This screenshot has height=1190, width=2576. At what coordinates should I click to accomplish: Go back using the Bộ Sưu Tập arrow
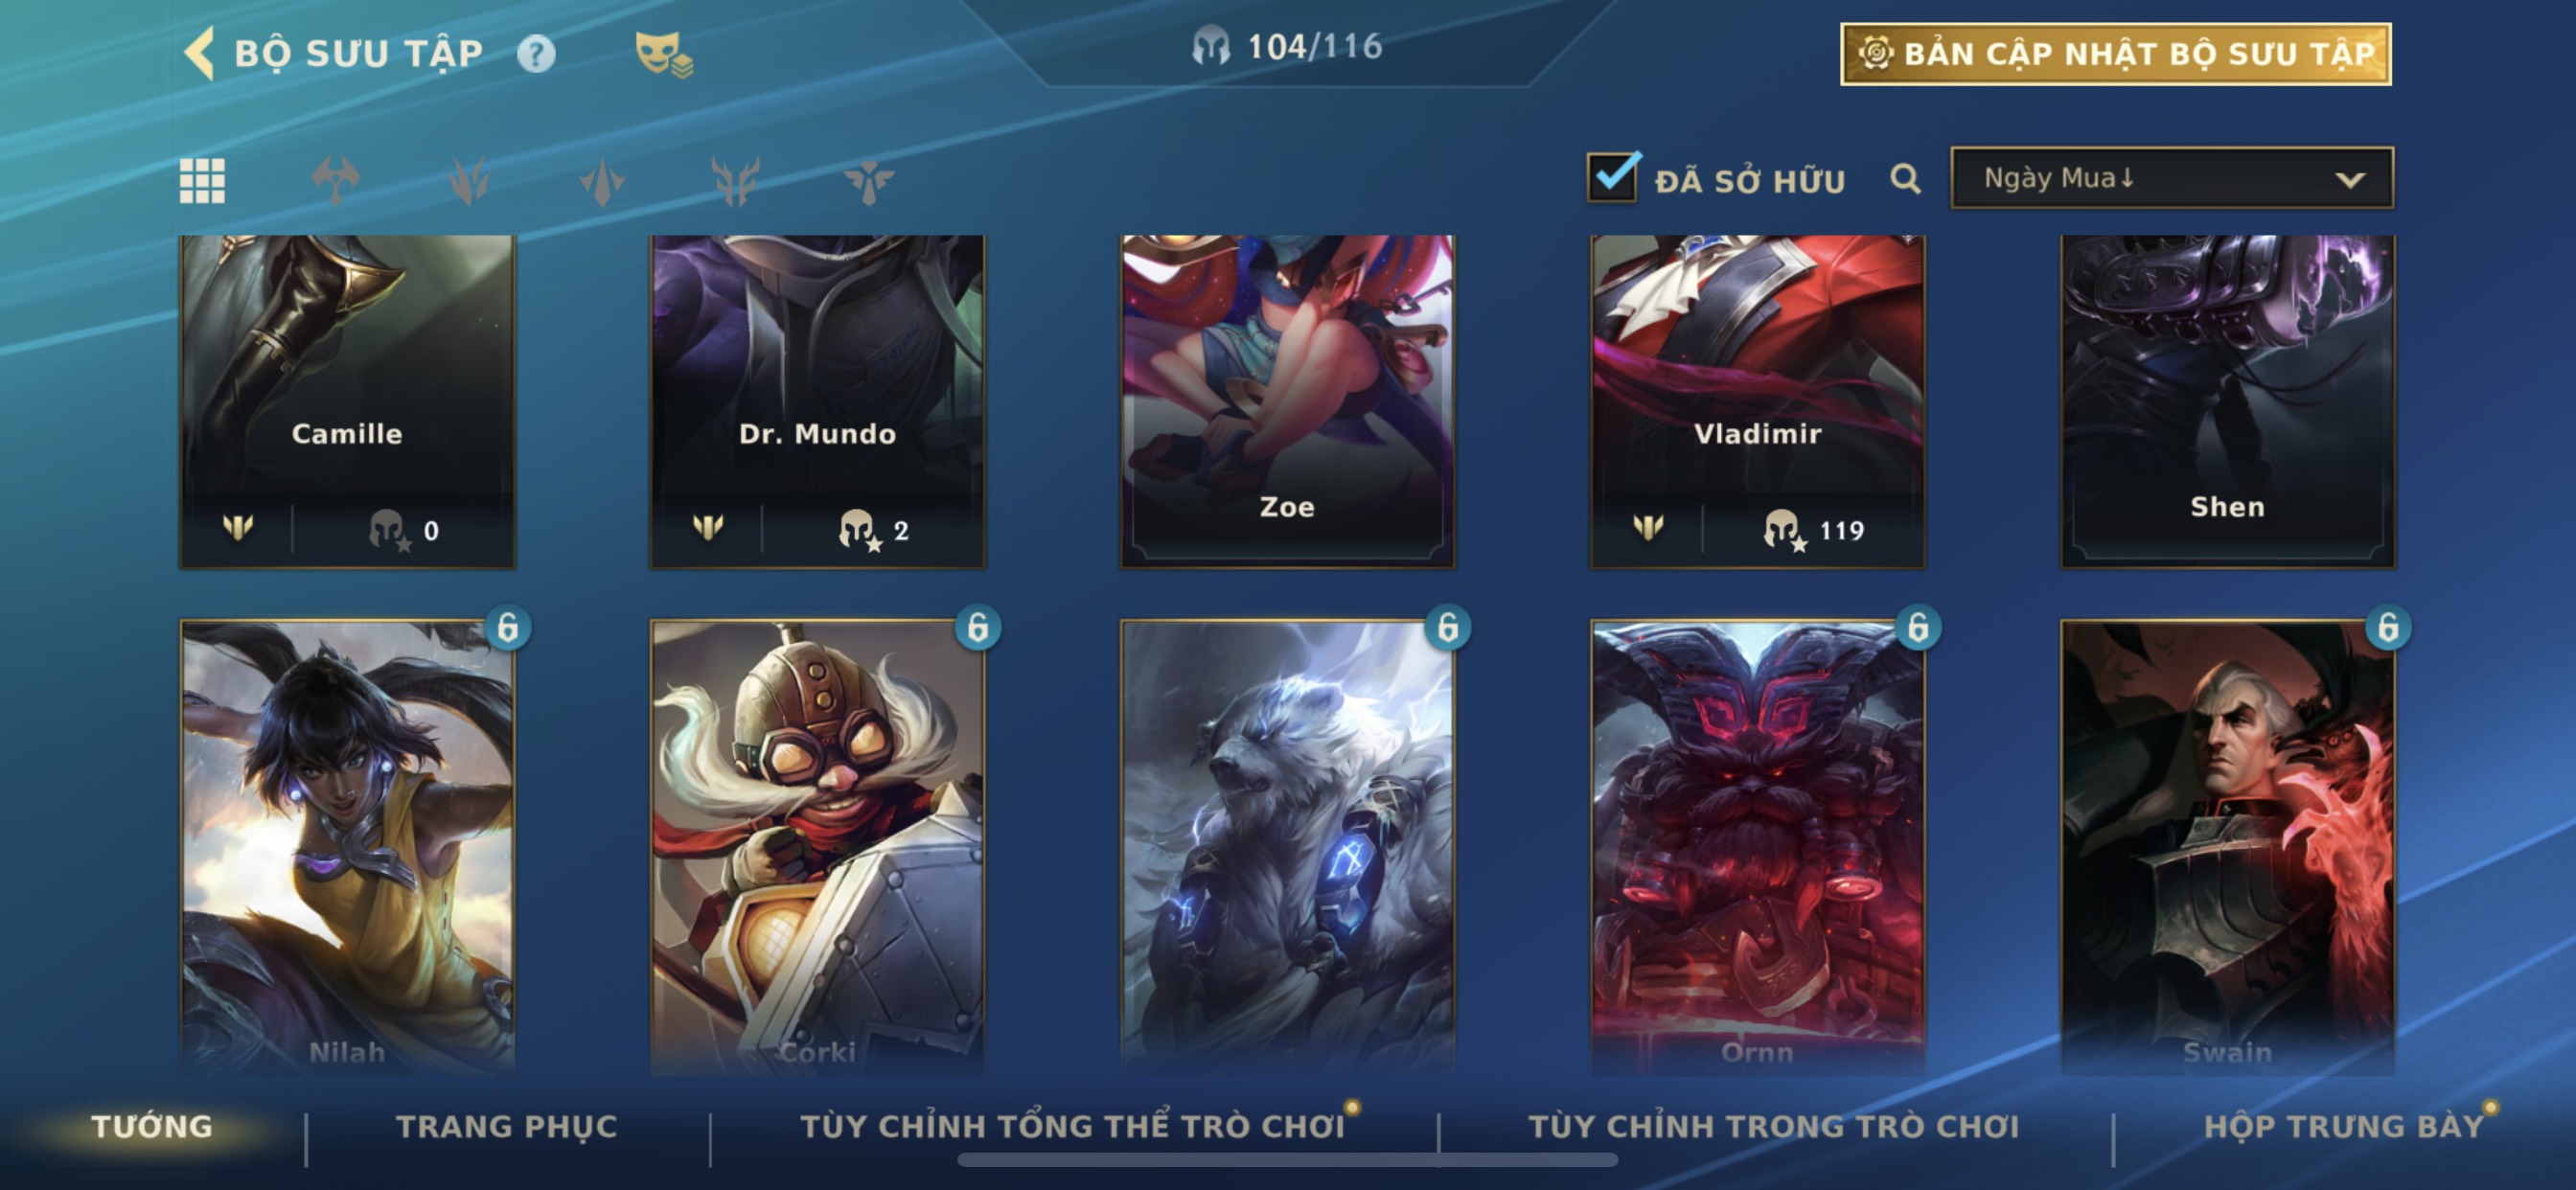pyautogui.click(x=199, y=52)
